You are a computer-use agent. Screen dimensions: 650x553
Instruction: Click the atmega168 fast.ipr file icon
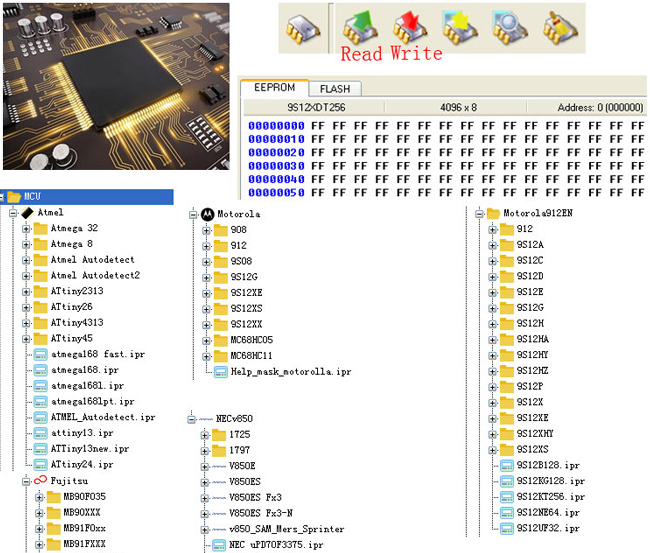pos(40,354)
